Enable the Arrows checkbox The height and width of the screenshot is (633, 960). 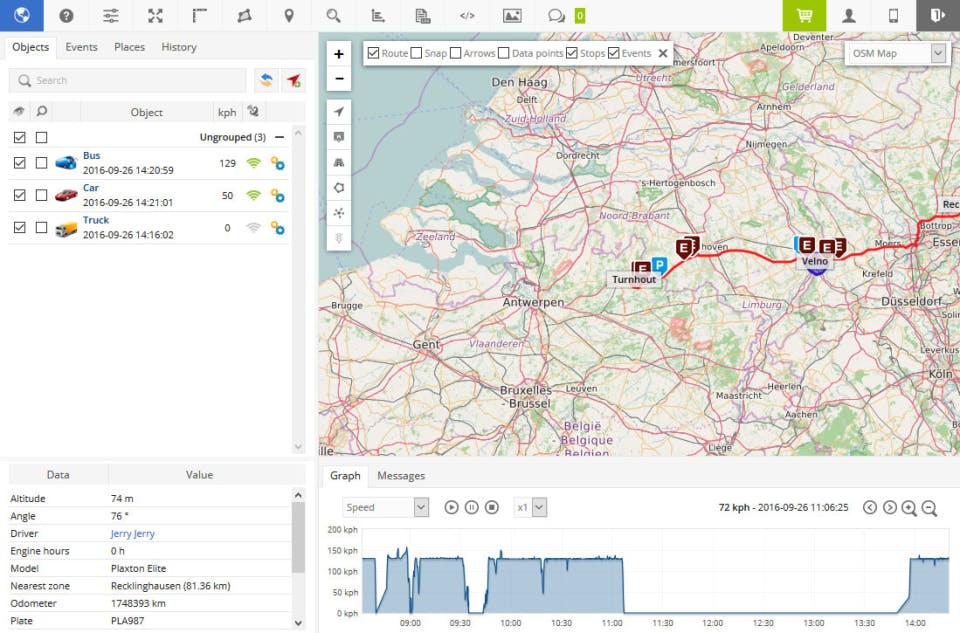[x=456, y=53]
